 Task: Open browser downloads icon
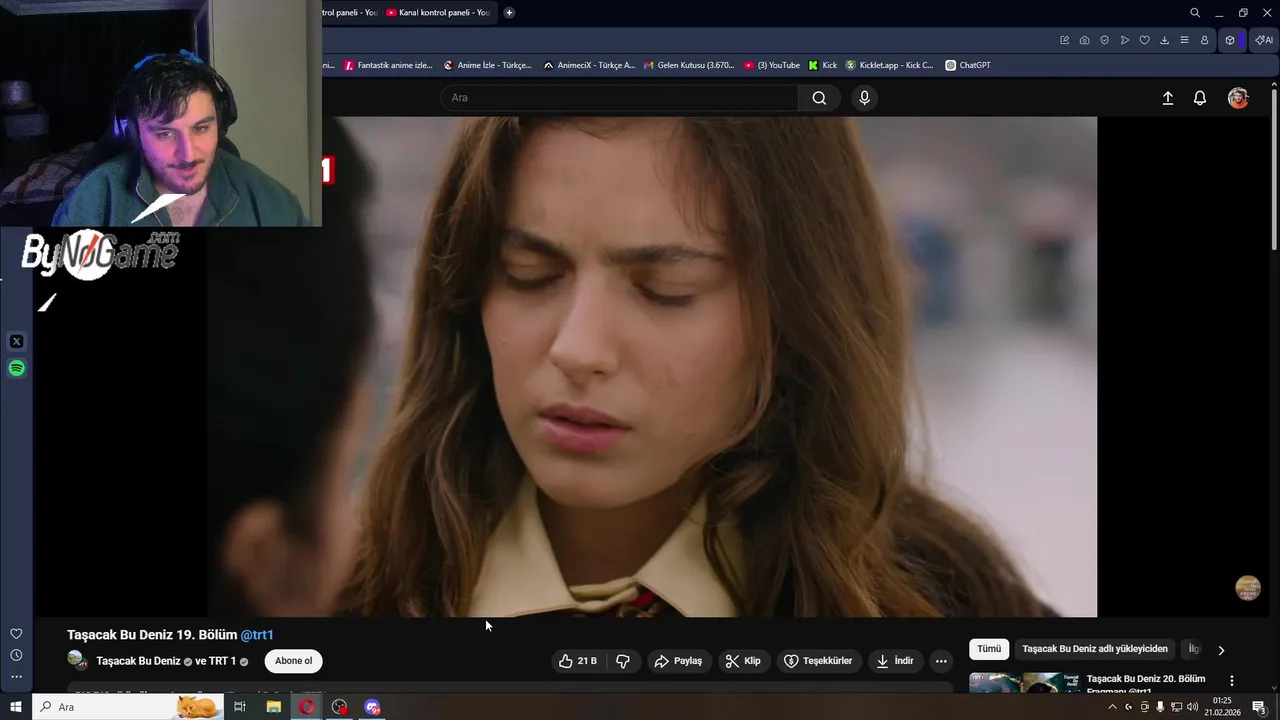coord(1164,40)
